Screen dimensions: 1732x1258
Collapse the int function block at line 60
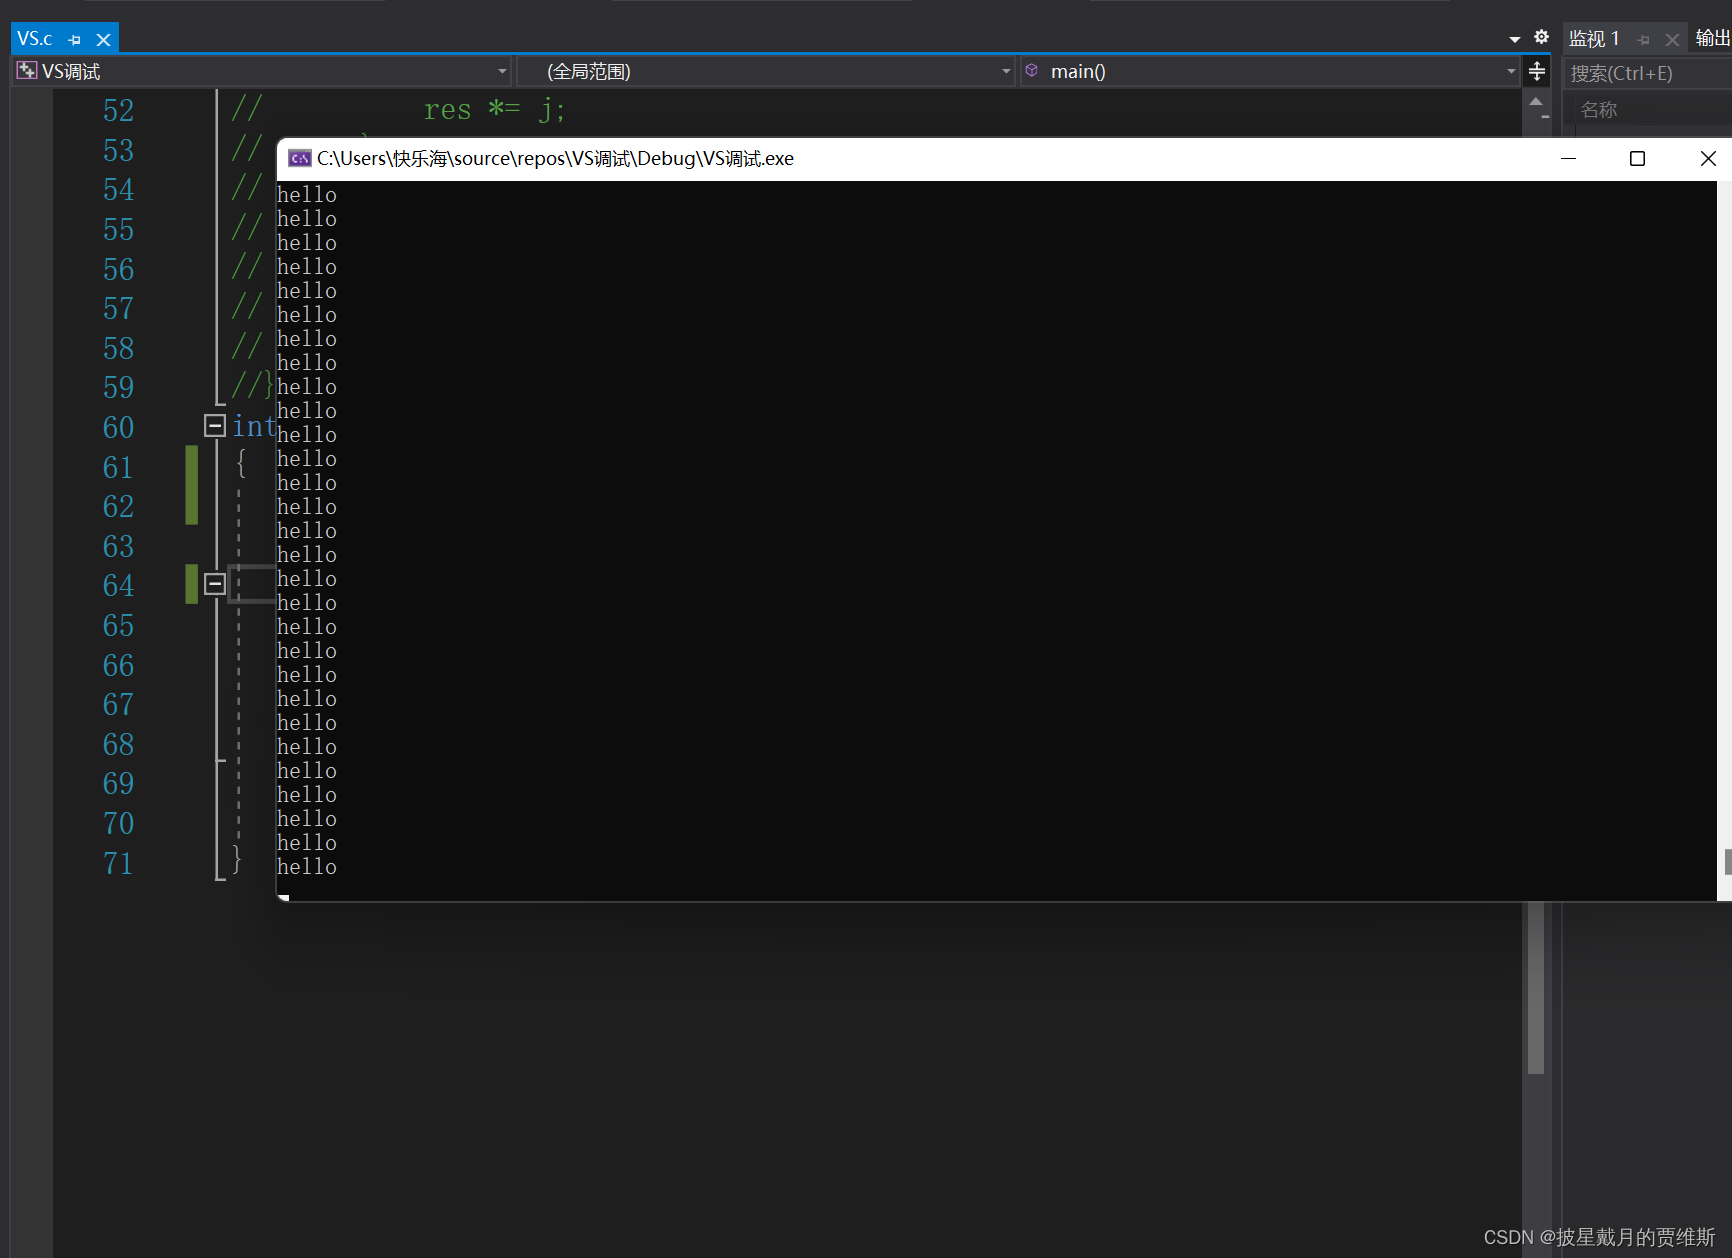pyautogui.click(x=214, y=426)
